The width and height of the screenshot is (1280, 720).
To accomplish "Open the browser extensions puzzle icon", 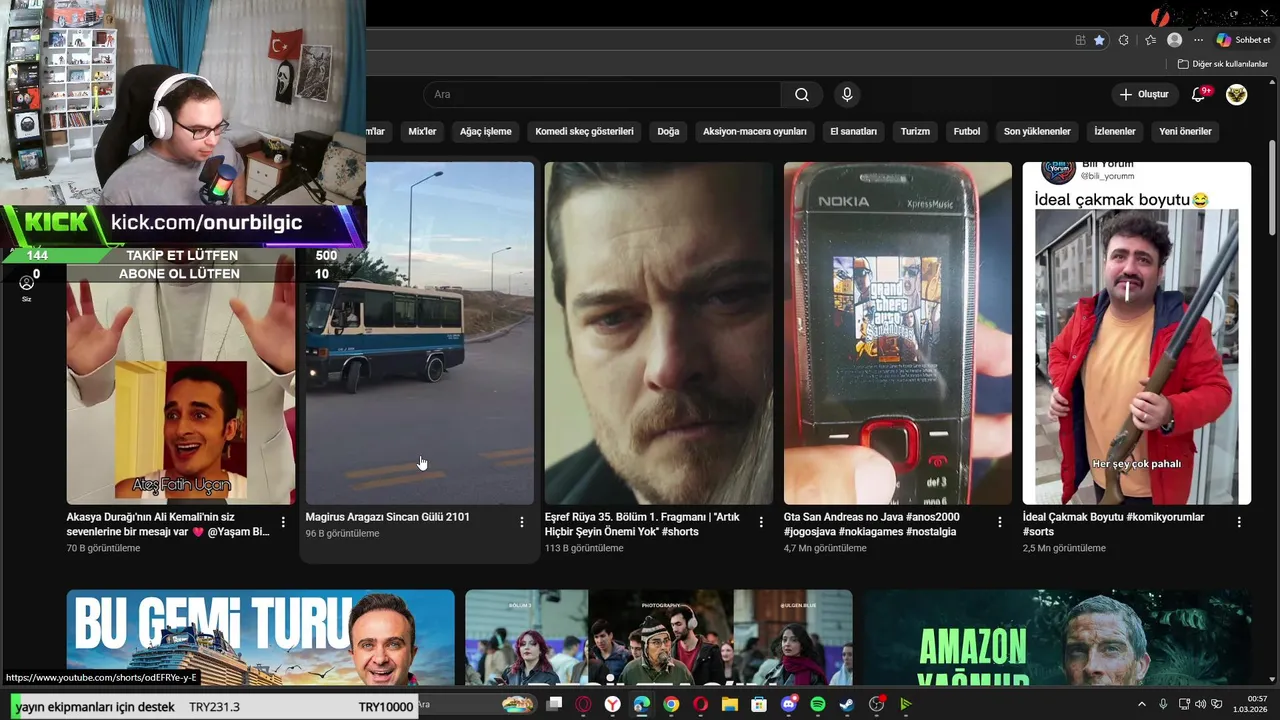I will pyautogui.click(x=1123, y=40).
